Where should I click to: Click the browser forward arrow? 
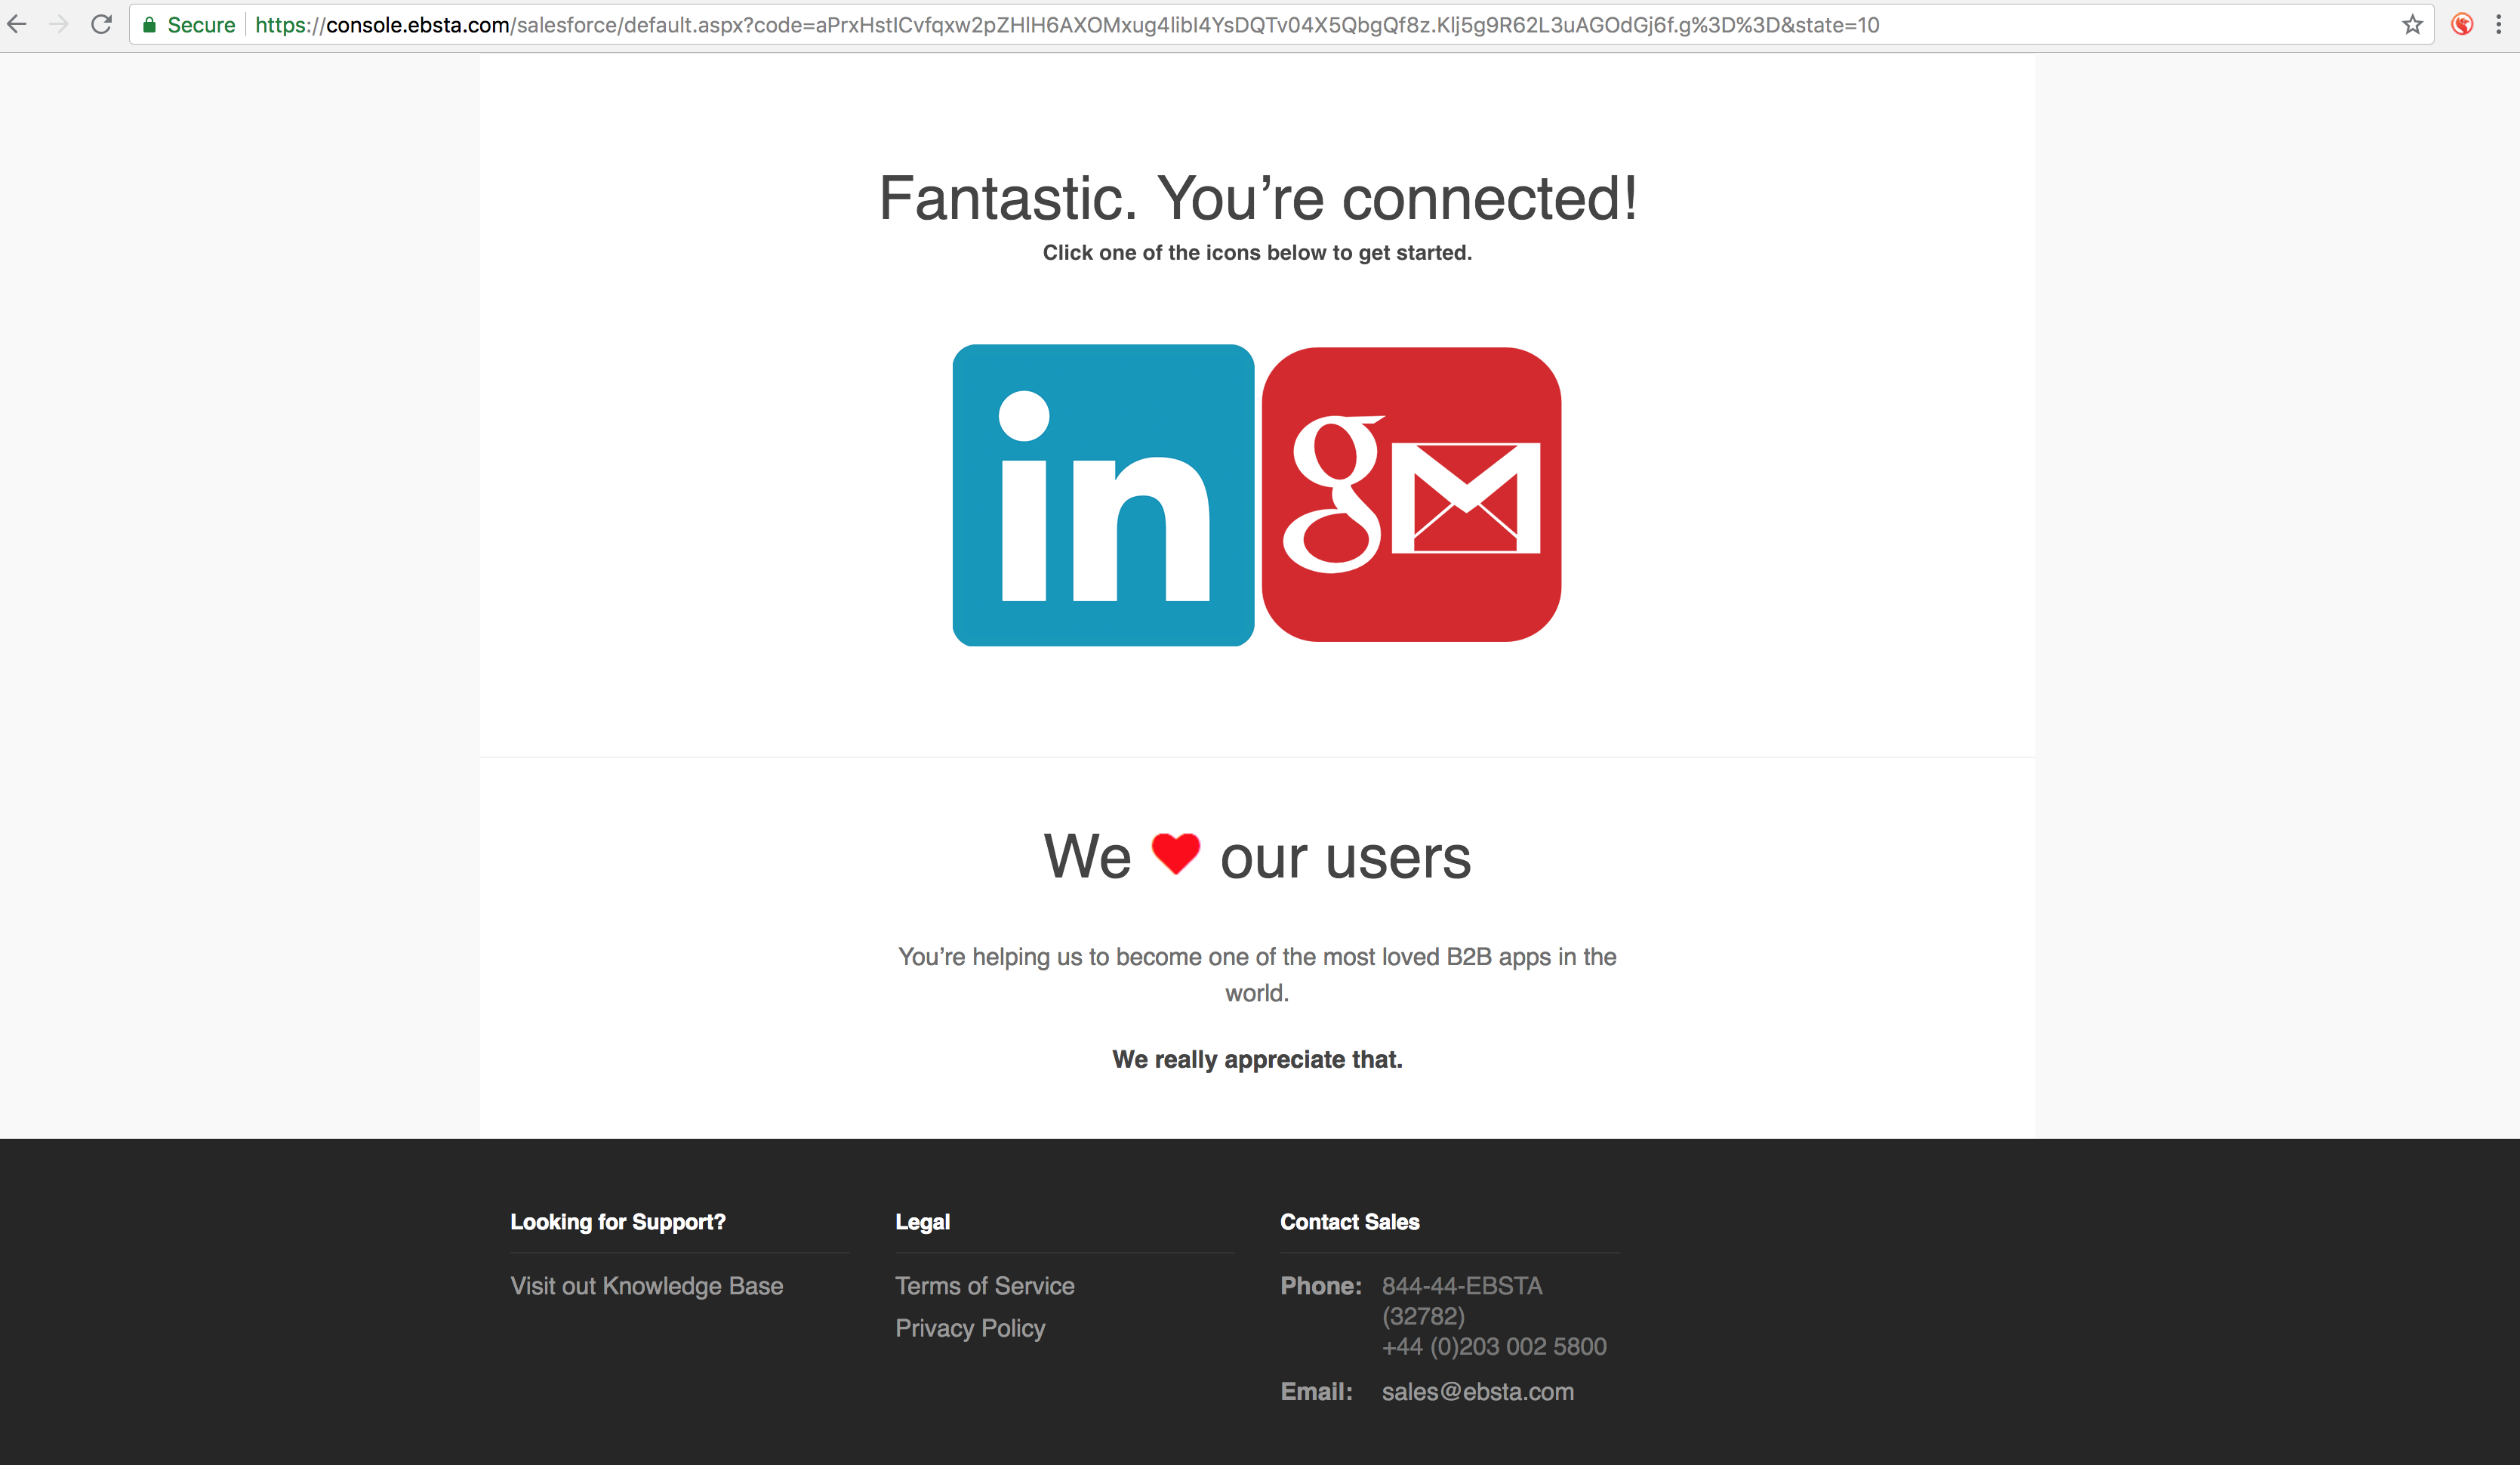59,24
